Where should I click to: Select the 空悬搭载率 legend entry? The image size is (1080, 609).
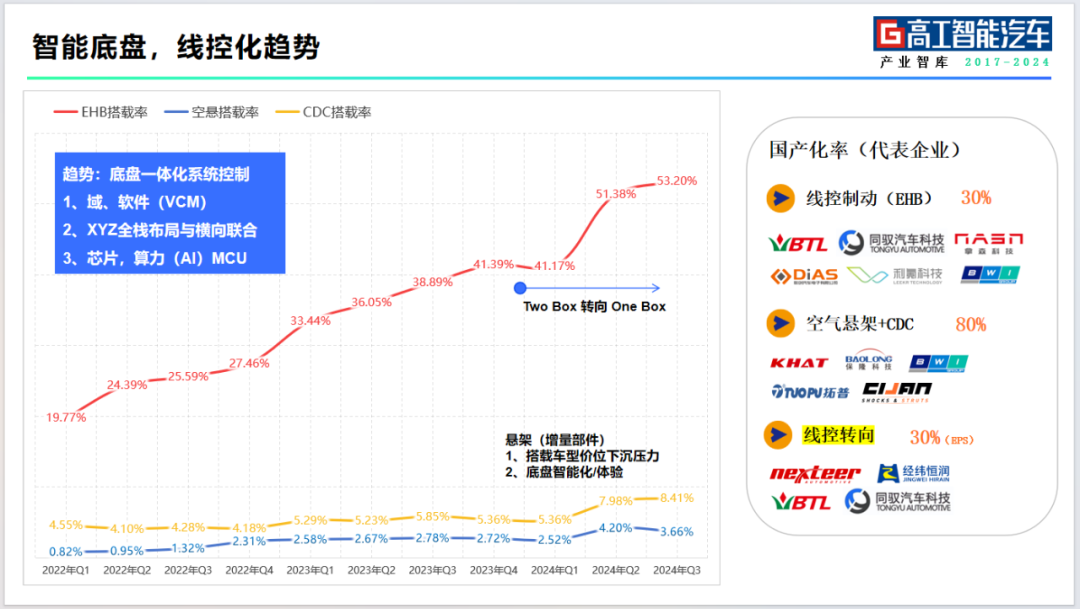(211, 112)
